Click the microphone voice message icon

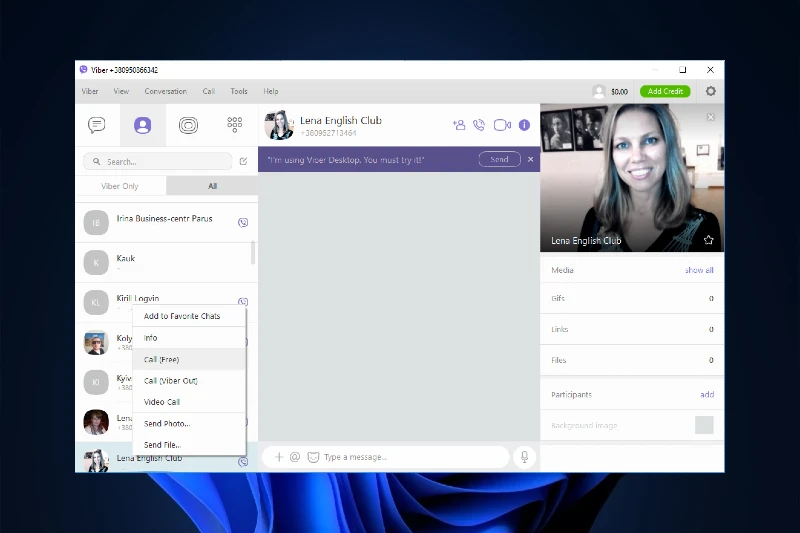tap(523, 457)
